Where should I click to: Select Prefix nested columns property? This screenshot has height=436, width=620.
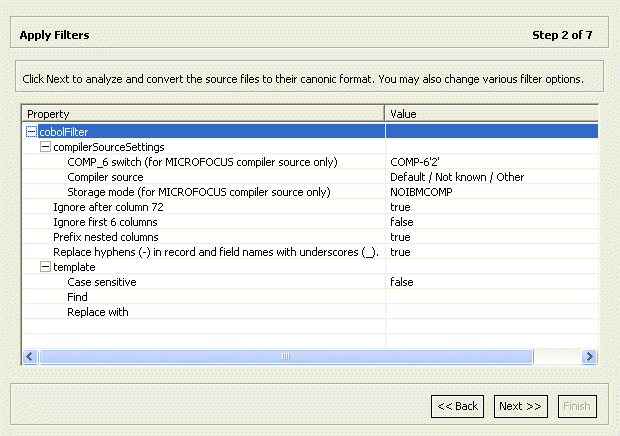105,237
